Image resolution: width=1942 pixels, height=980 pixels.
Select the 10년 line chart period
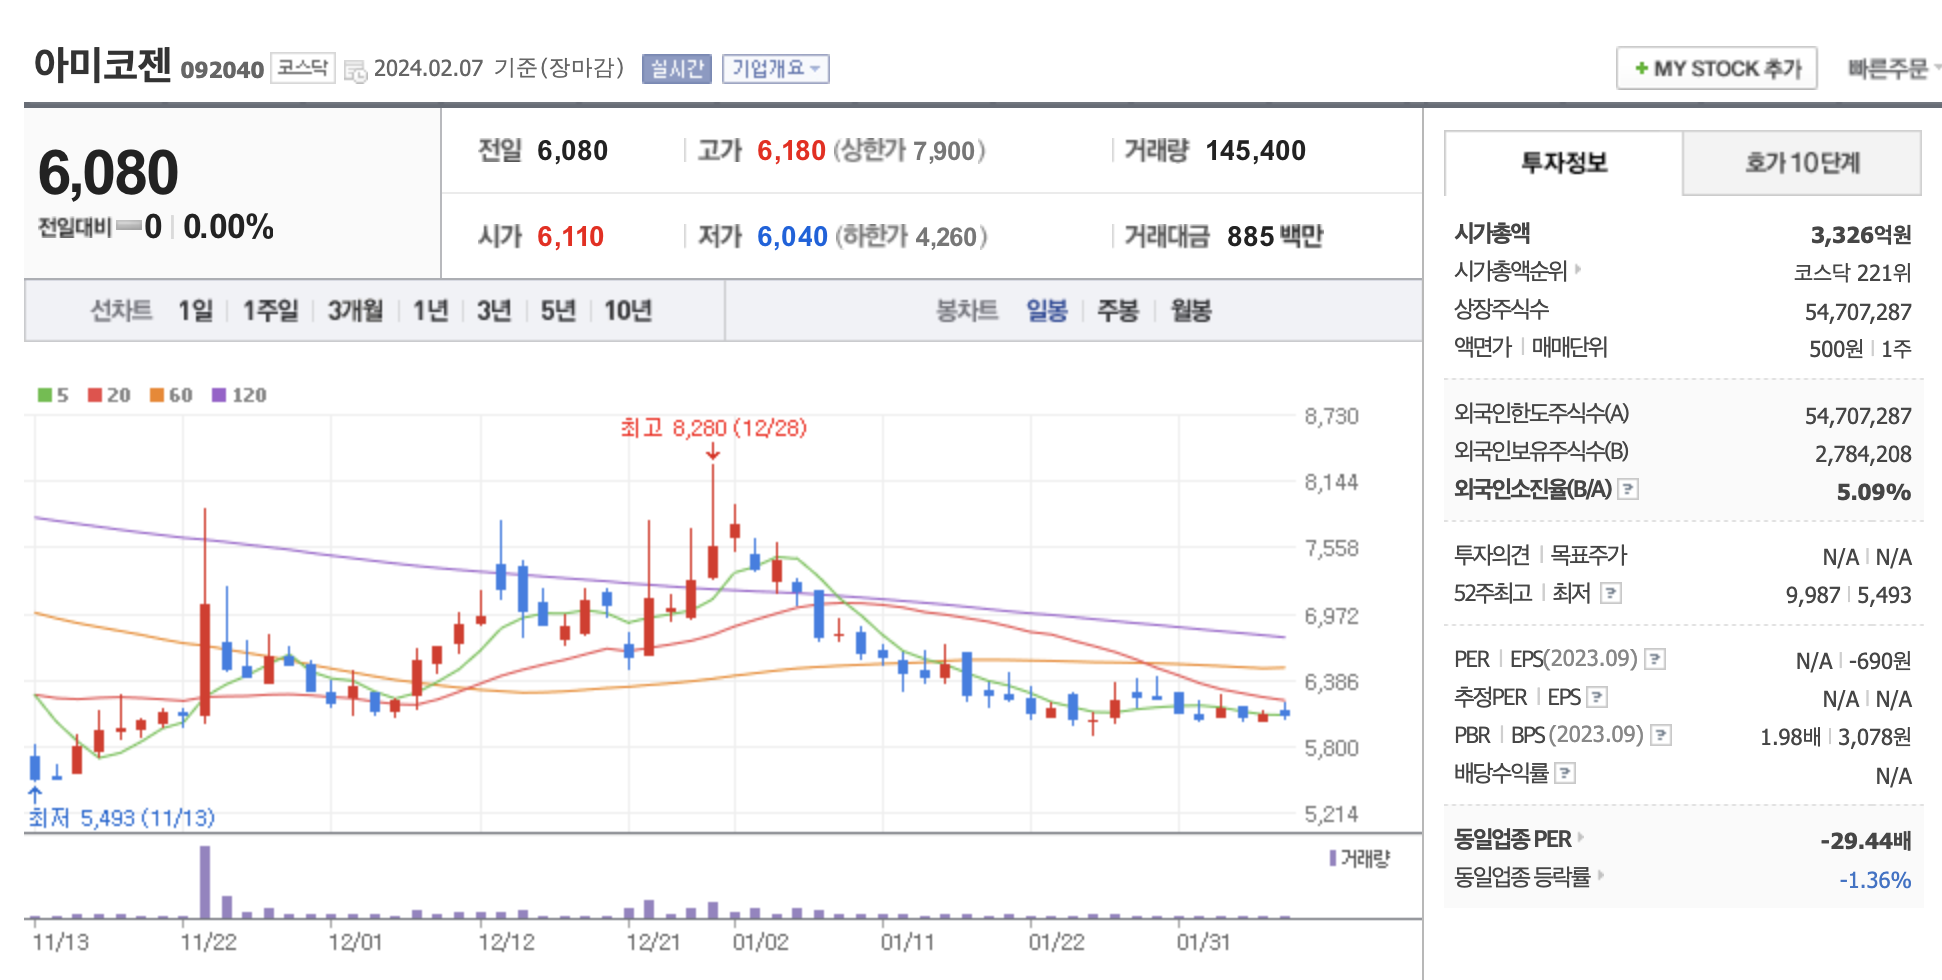[x=628, y=310]
